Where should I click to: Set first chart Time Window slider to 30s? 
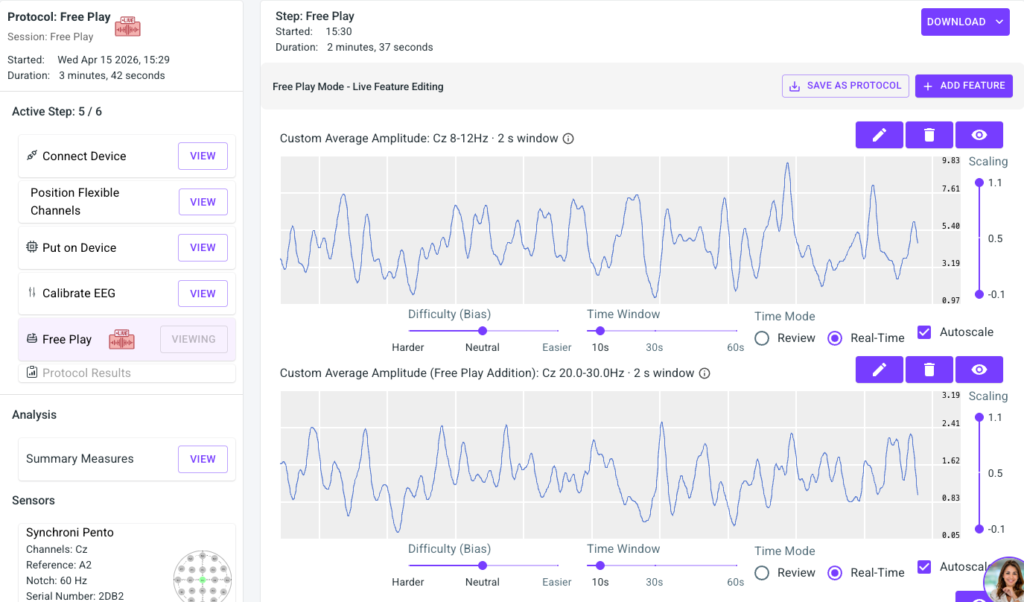pos(654,331)
